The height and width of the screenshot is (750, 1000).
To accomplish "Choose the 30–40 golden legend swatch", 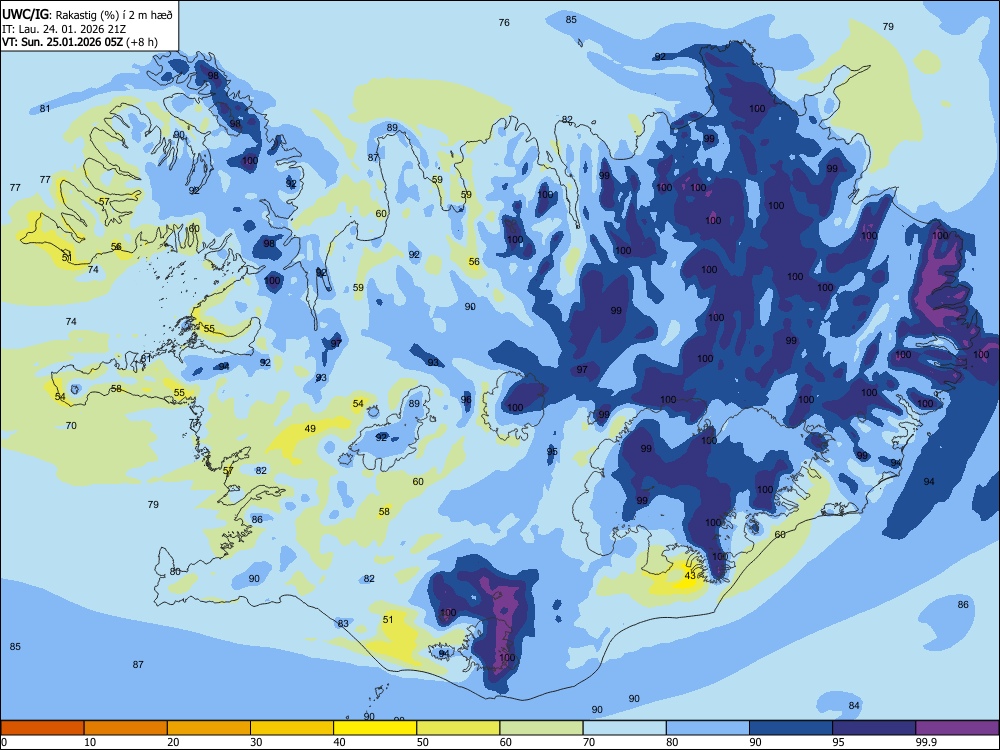I will coord(292,728).
